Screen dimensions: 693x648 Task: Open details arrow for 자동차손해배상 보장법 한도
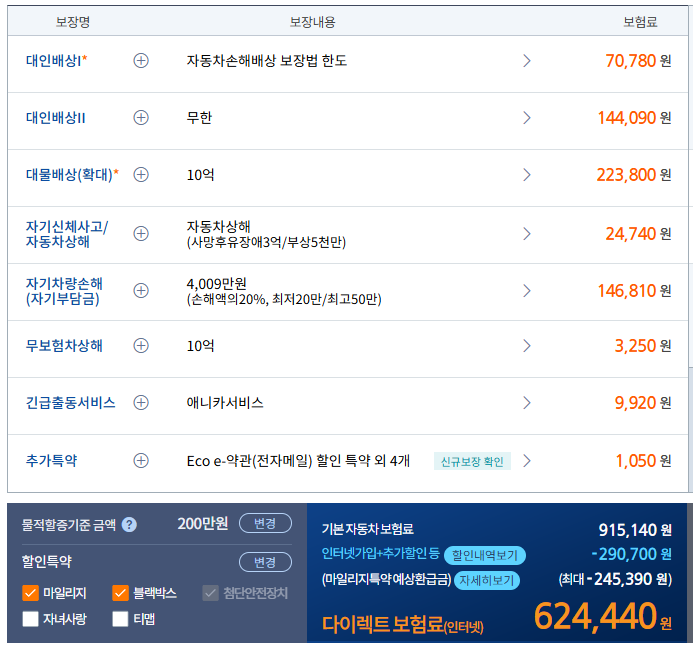[x=526, y=61]
